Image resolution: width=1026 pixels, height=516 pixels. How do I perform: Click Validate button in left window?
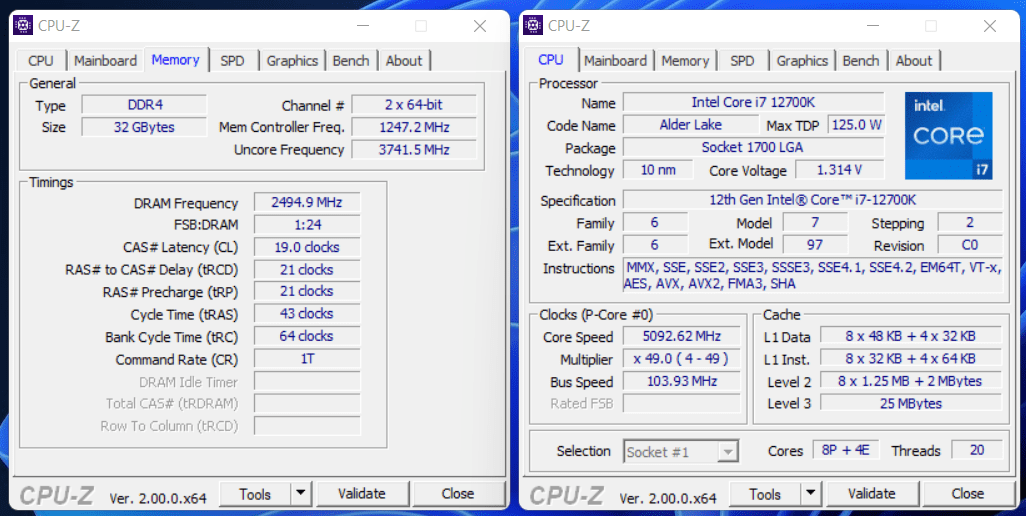pyautogui.click(x=362, y=494)
